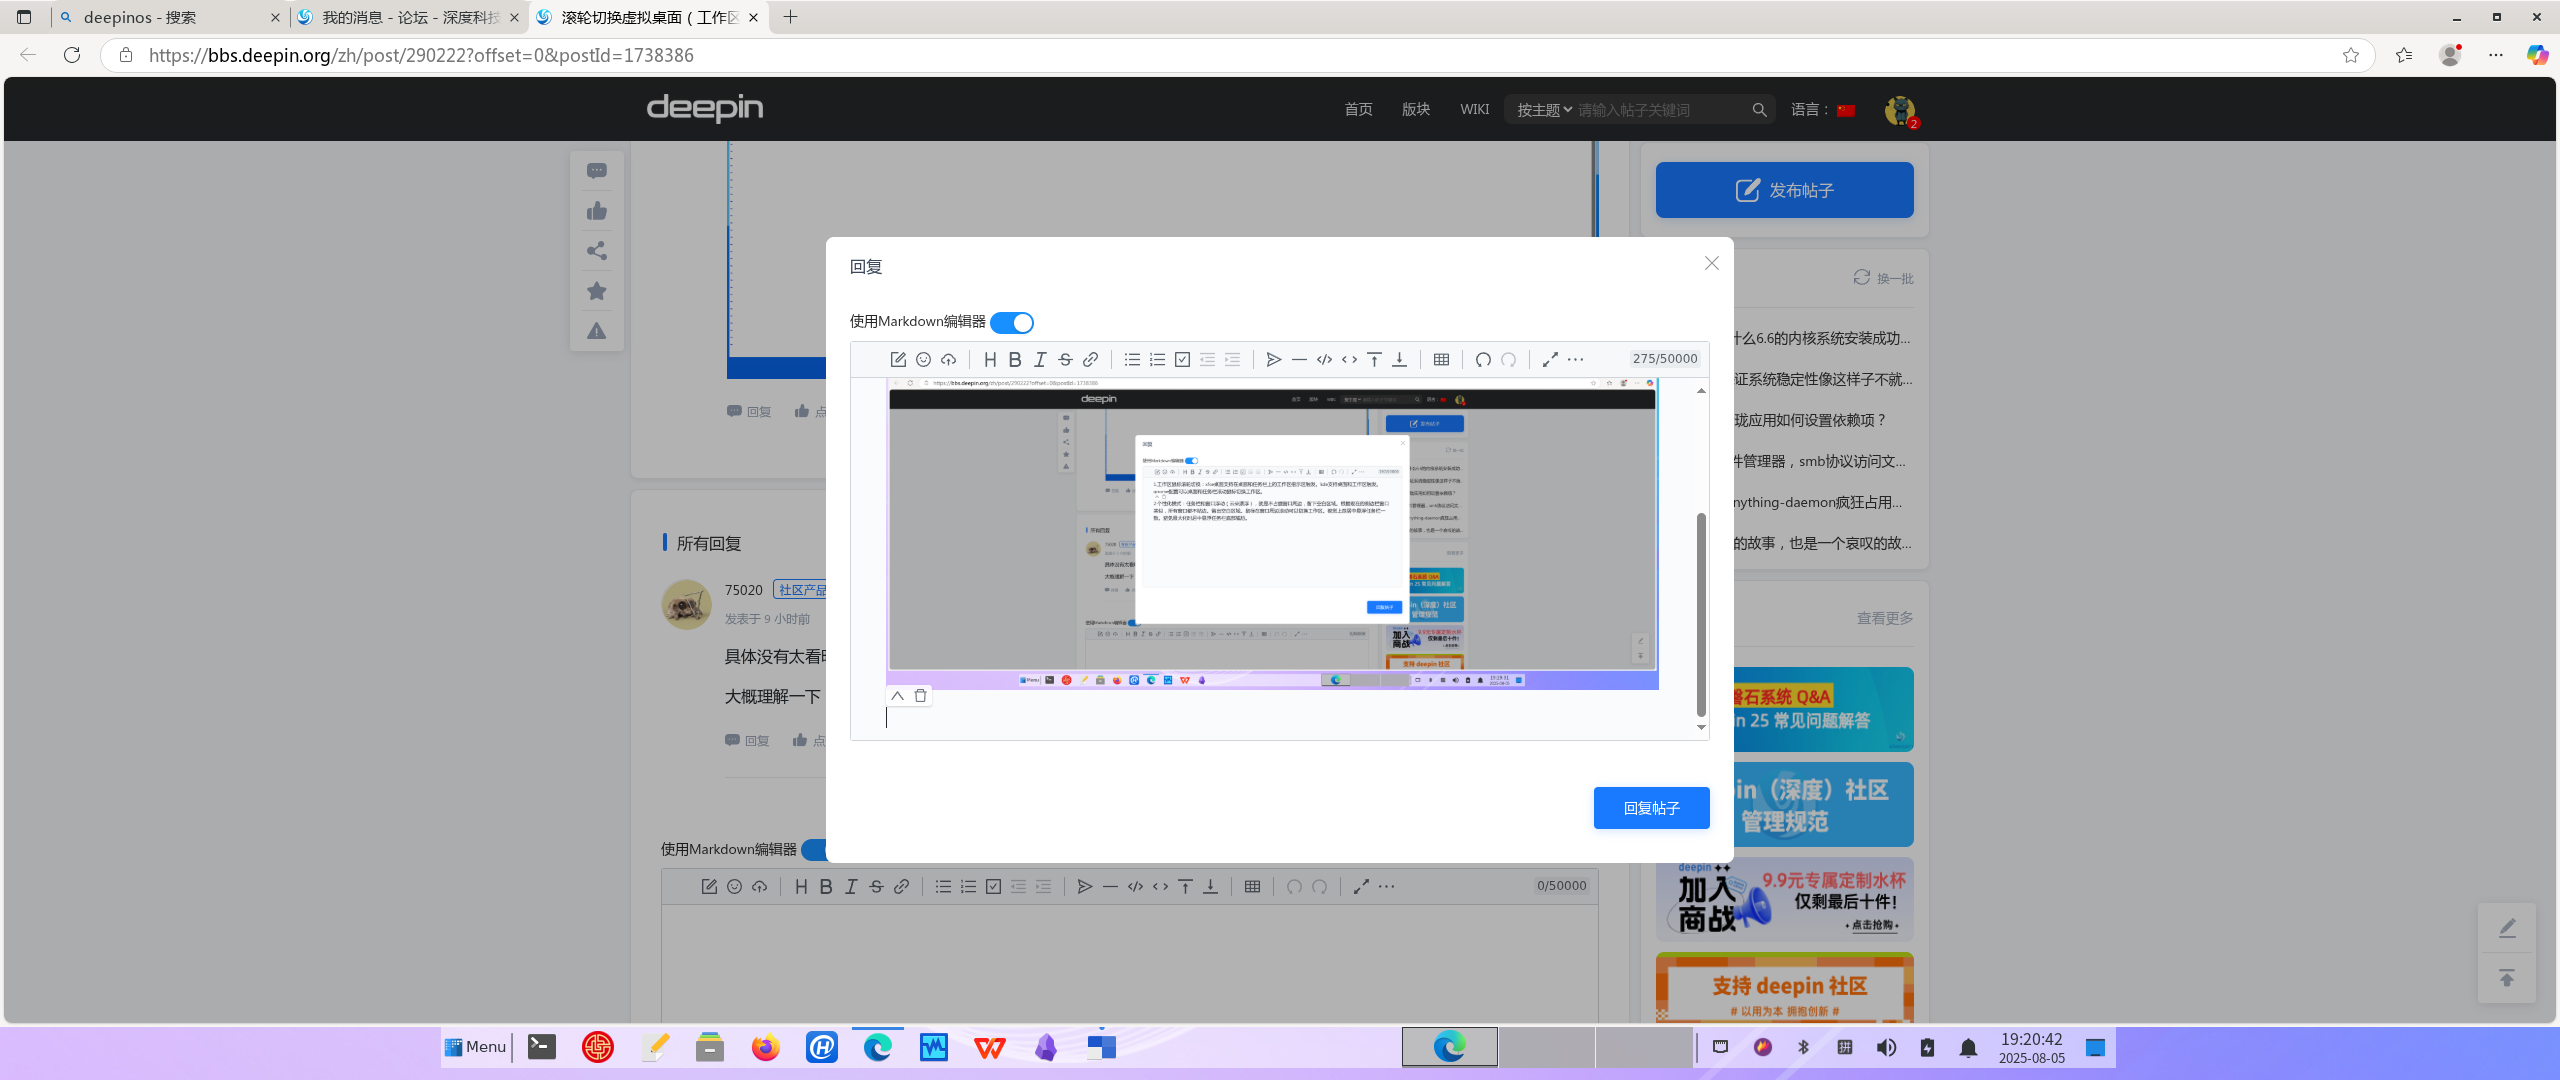This screenshot has width=2560, height=1080.
Task: Insert unordered list in reply dialog editor
Action: pos(1132,359)
